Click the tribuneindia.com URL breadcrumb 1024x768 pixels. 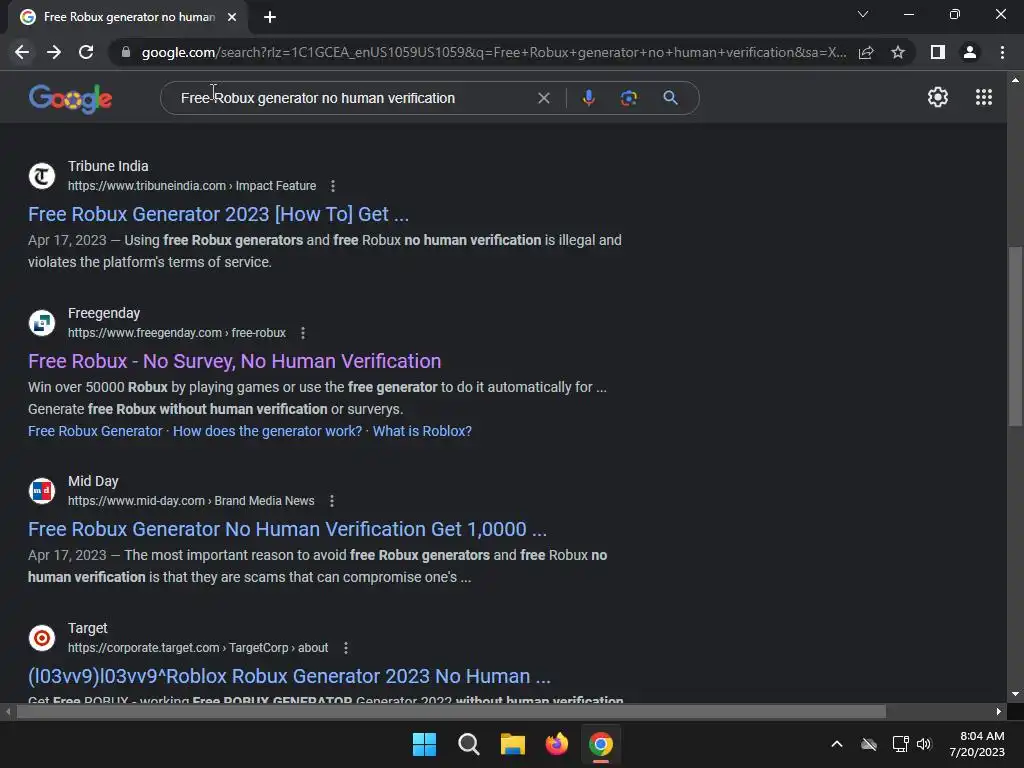click(x=192, y=186)
